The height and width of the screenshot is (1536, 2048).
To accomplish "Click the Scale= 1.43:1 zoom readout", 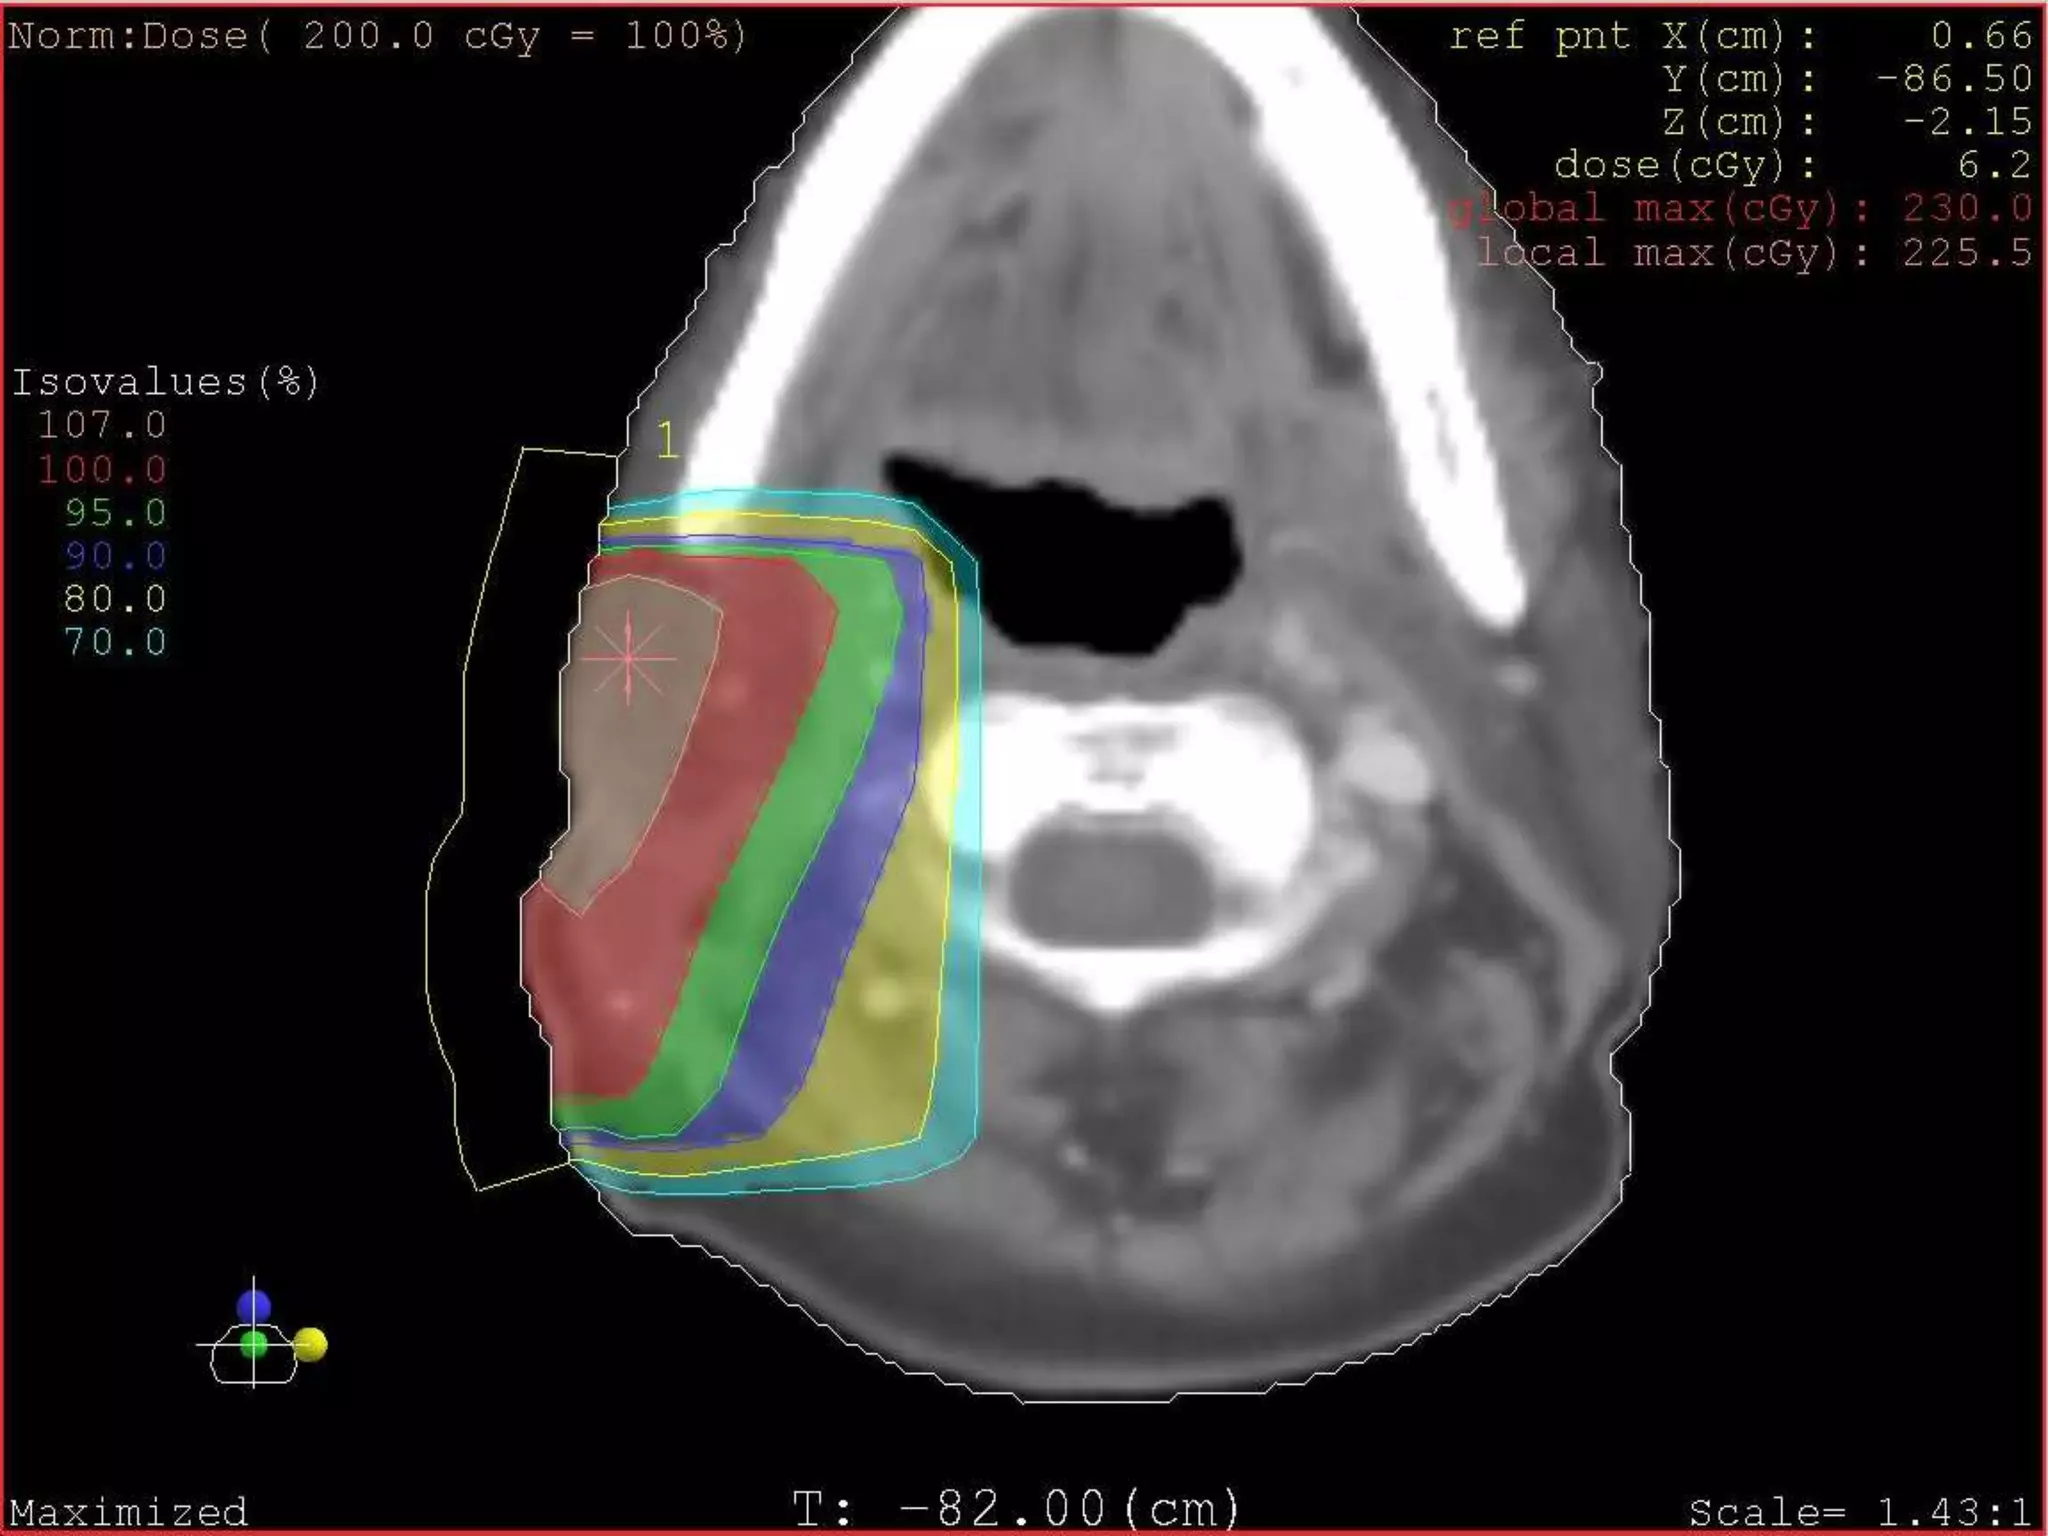I will pyautogui.click(x=1859, y=1511).
